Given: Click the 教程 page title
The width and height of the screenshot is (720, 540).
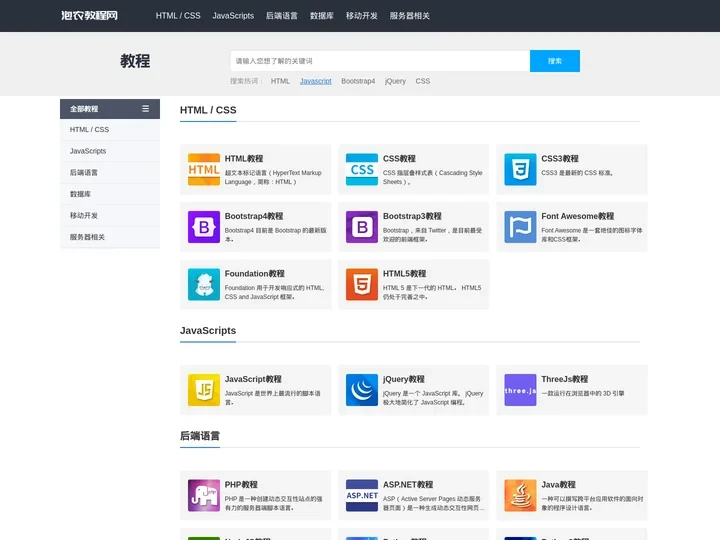Looking at the screenshot, I should [x=135, y=61].
